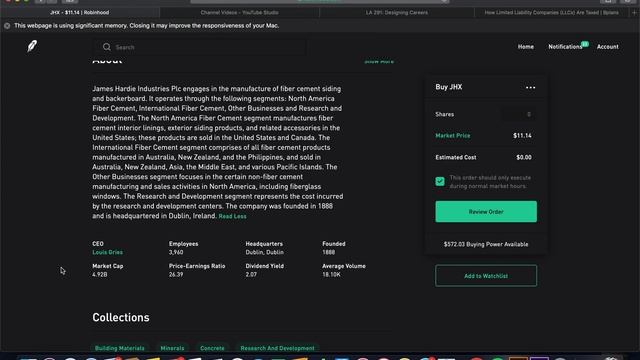Switch to LA 291 Designing Careers tab

pyautogui.click(x=397, y=13)
